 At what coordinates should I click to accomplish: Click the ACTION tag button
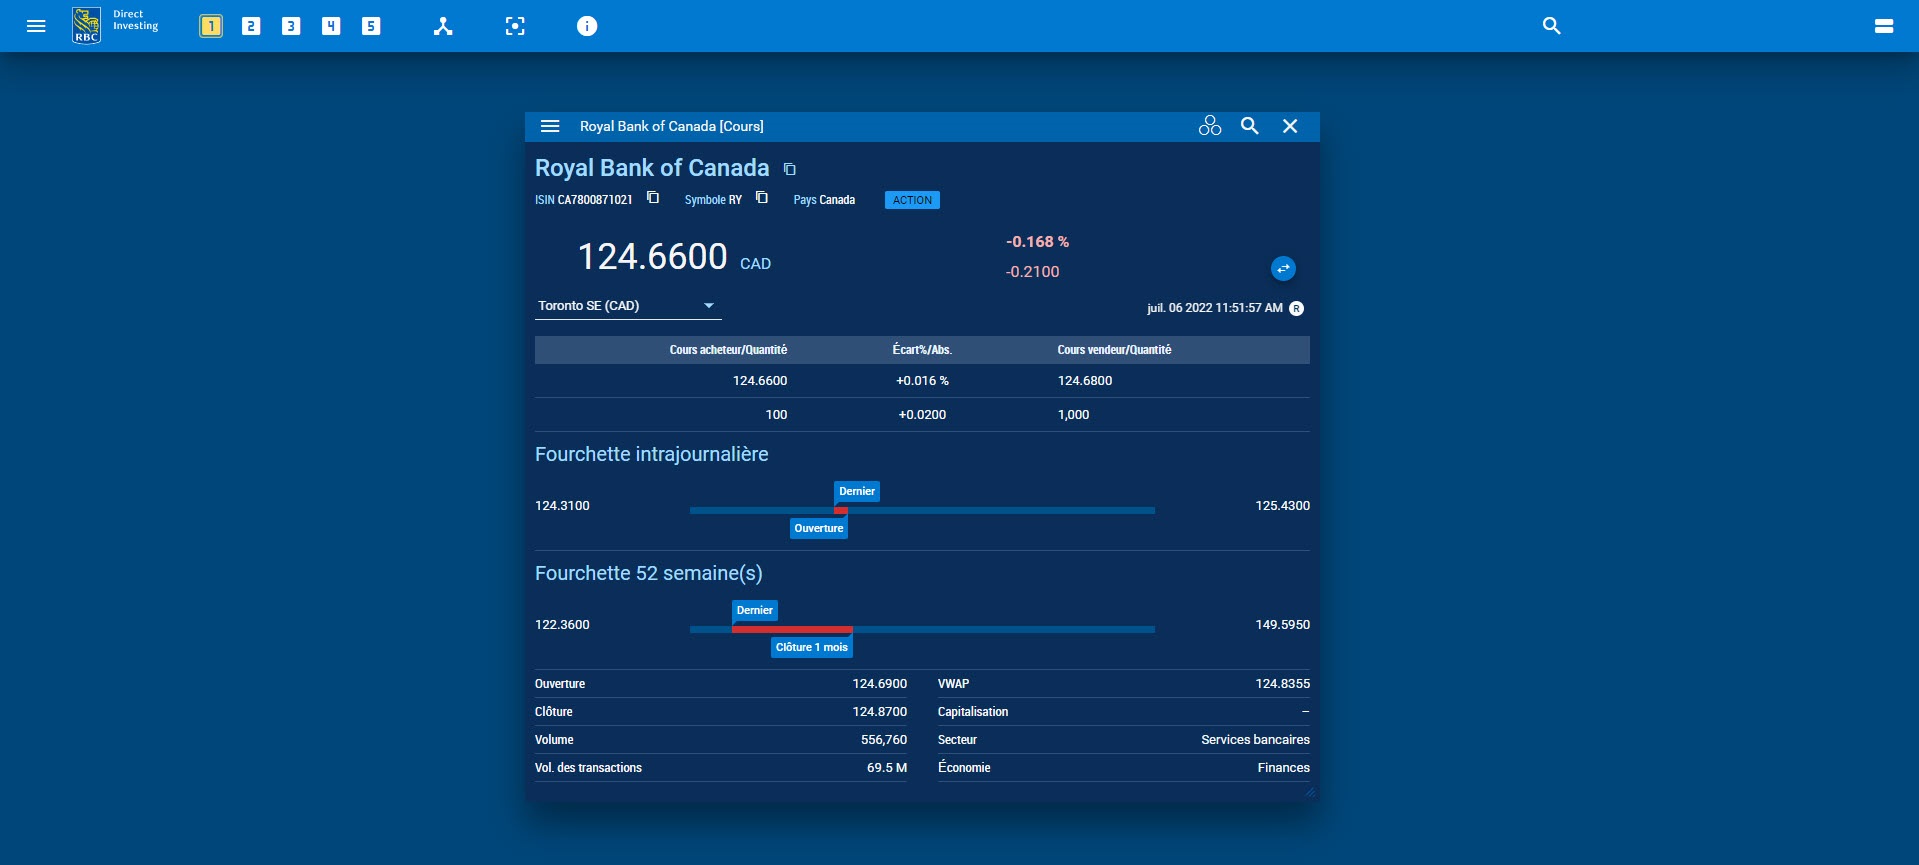click(x=912, y=200)
